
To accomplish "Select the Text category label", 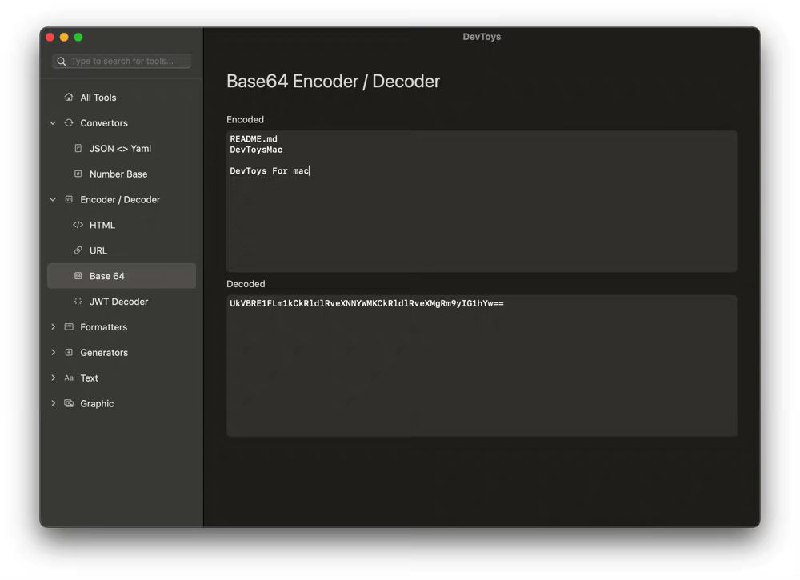I will click(x=89, y=378).
